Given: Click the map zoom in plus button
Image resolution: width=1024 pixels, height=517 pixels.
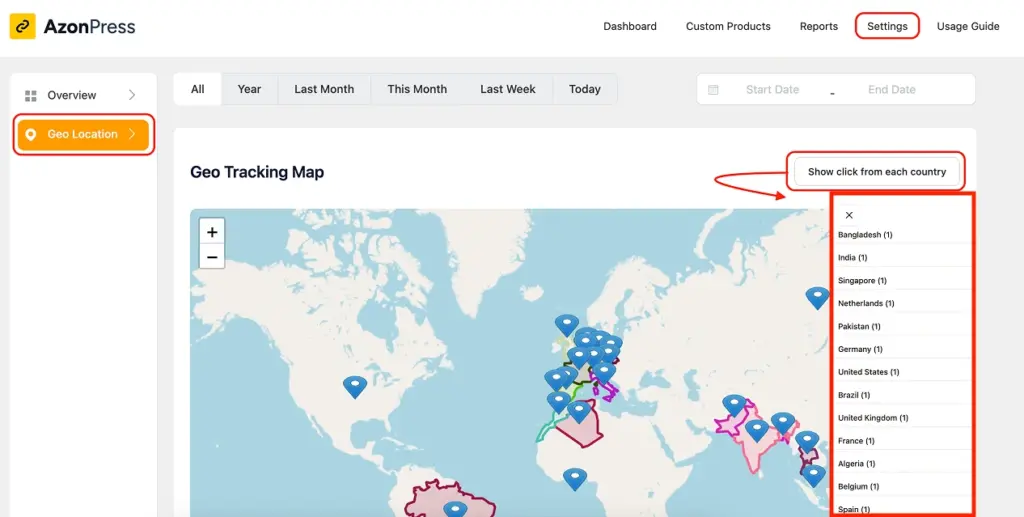Looking at the screenshot, I should click(x=212, y=232).
